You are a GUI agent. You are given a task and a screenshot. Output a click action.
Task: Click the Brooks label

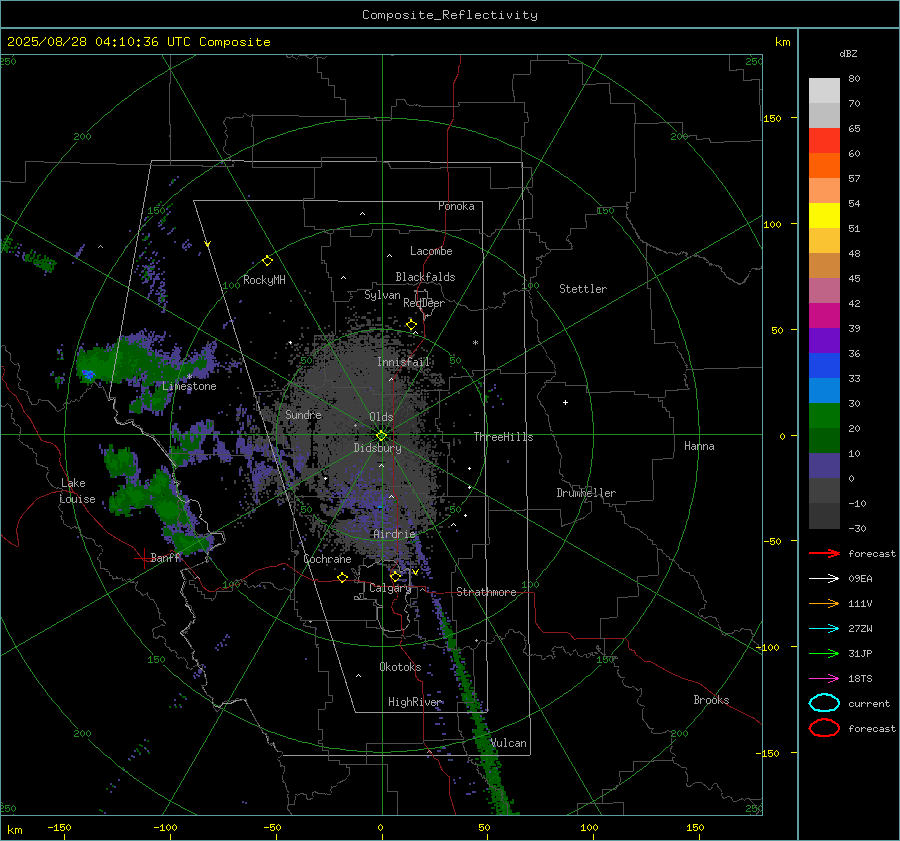[x=711, y=700]
